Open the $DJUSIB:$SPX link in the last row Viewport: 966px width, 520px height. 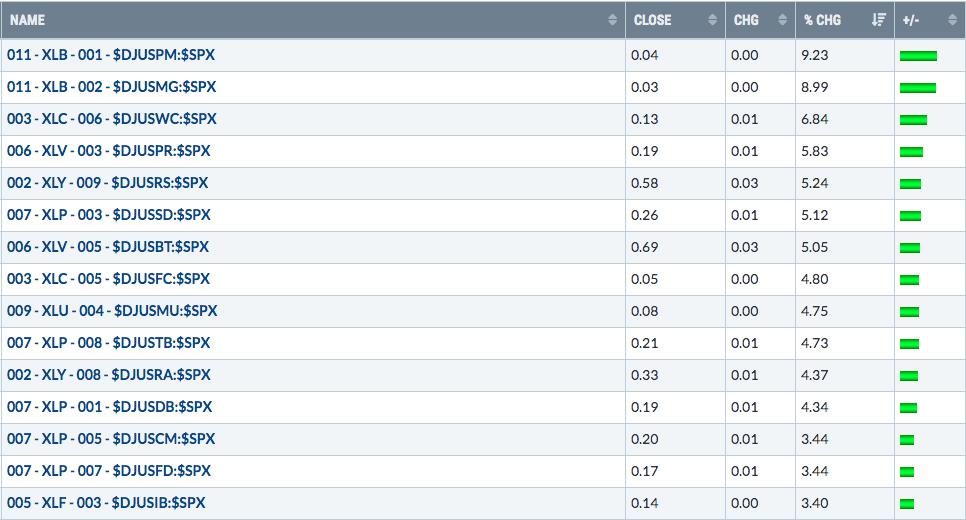coord(106,503)
